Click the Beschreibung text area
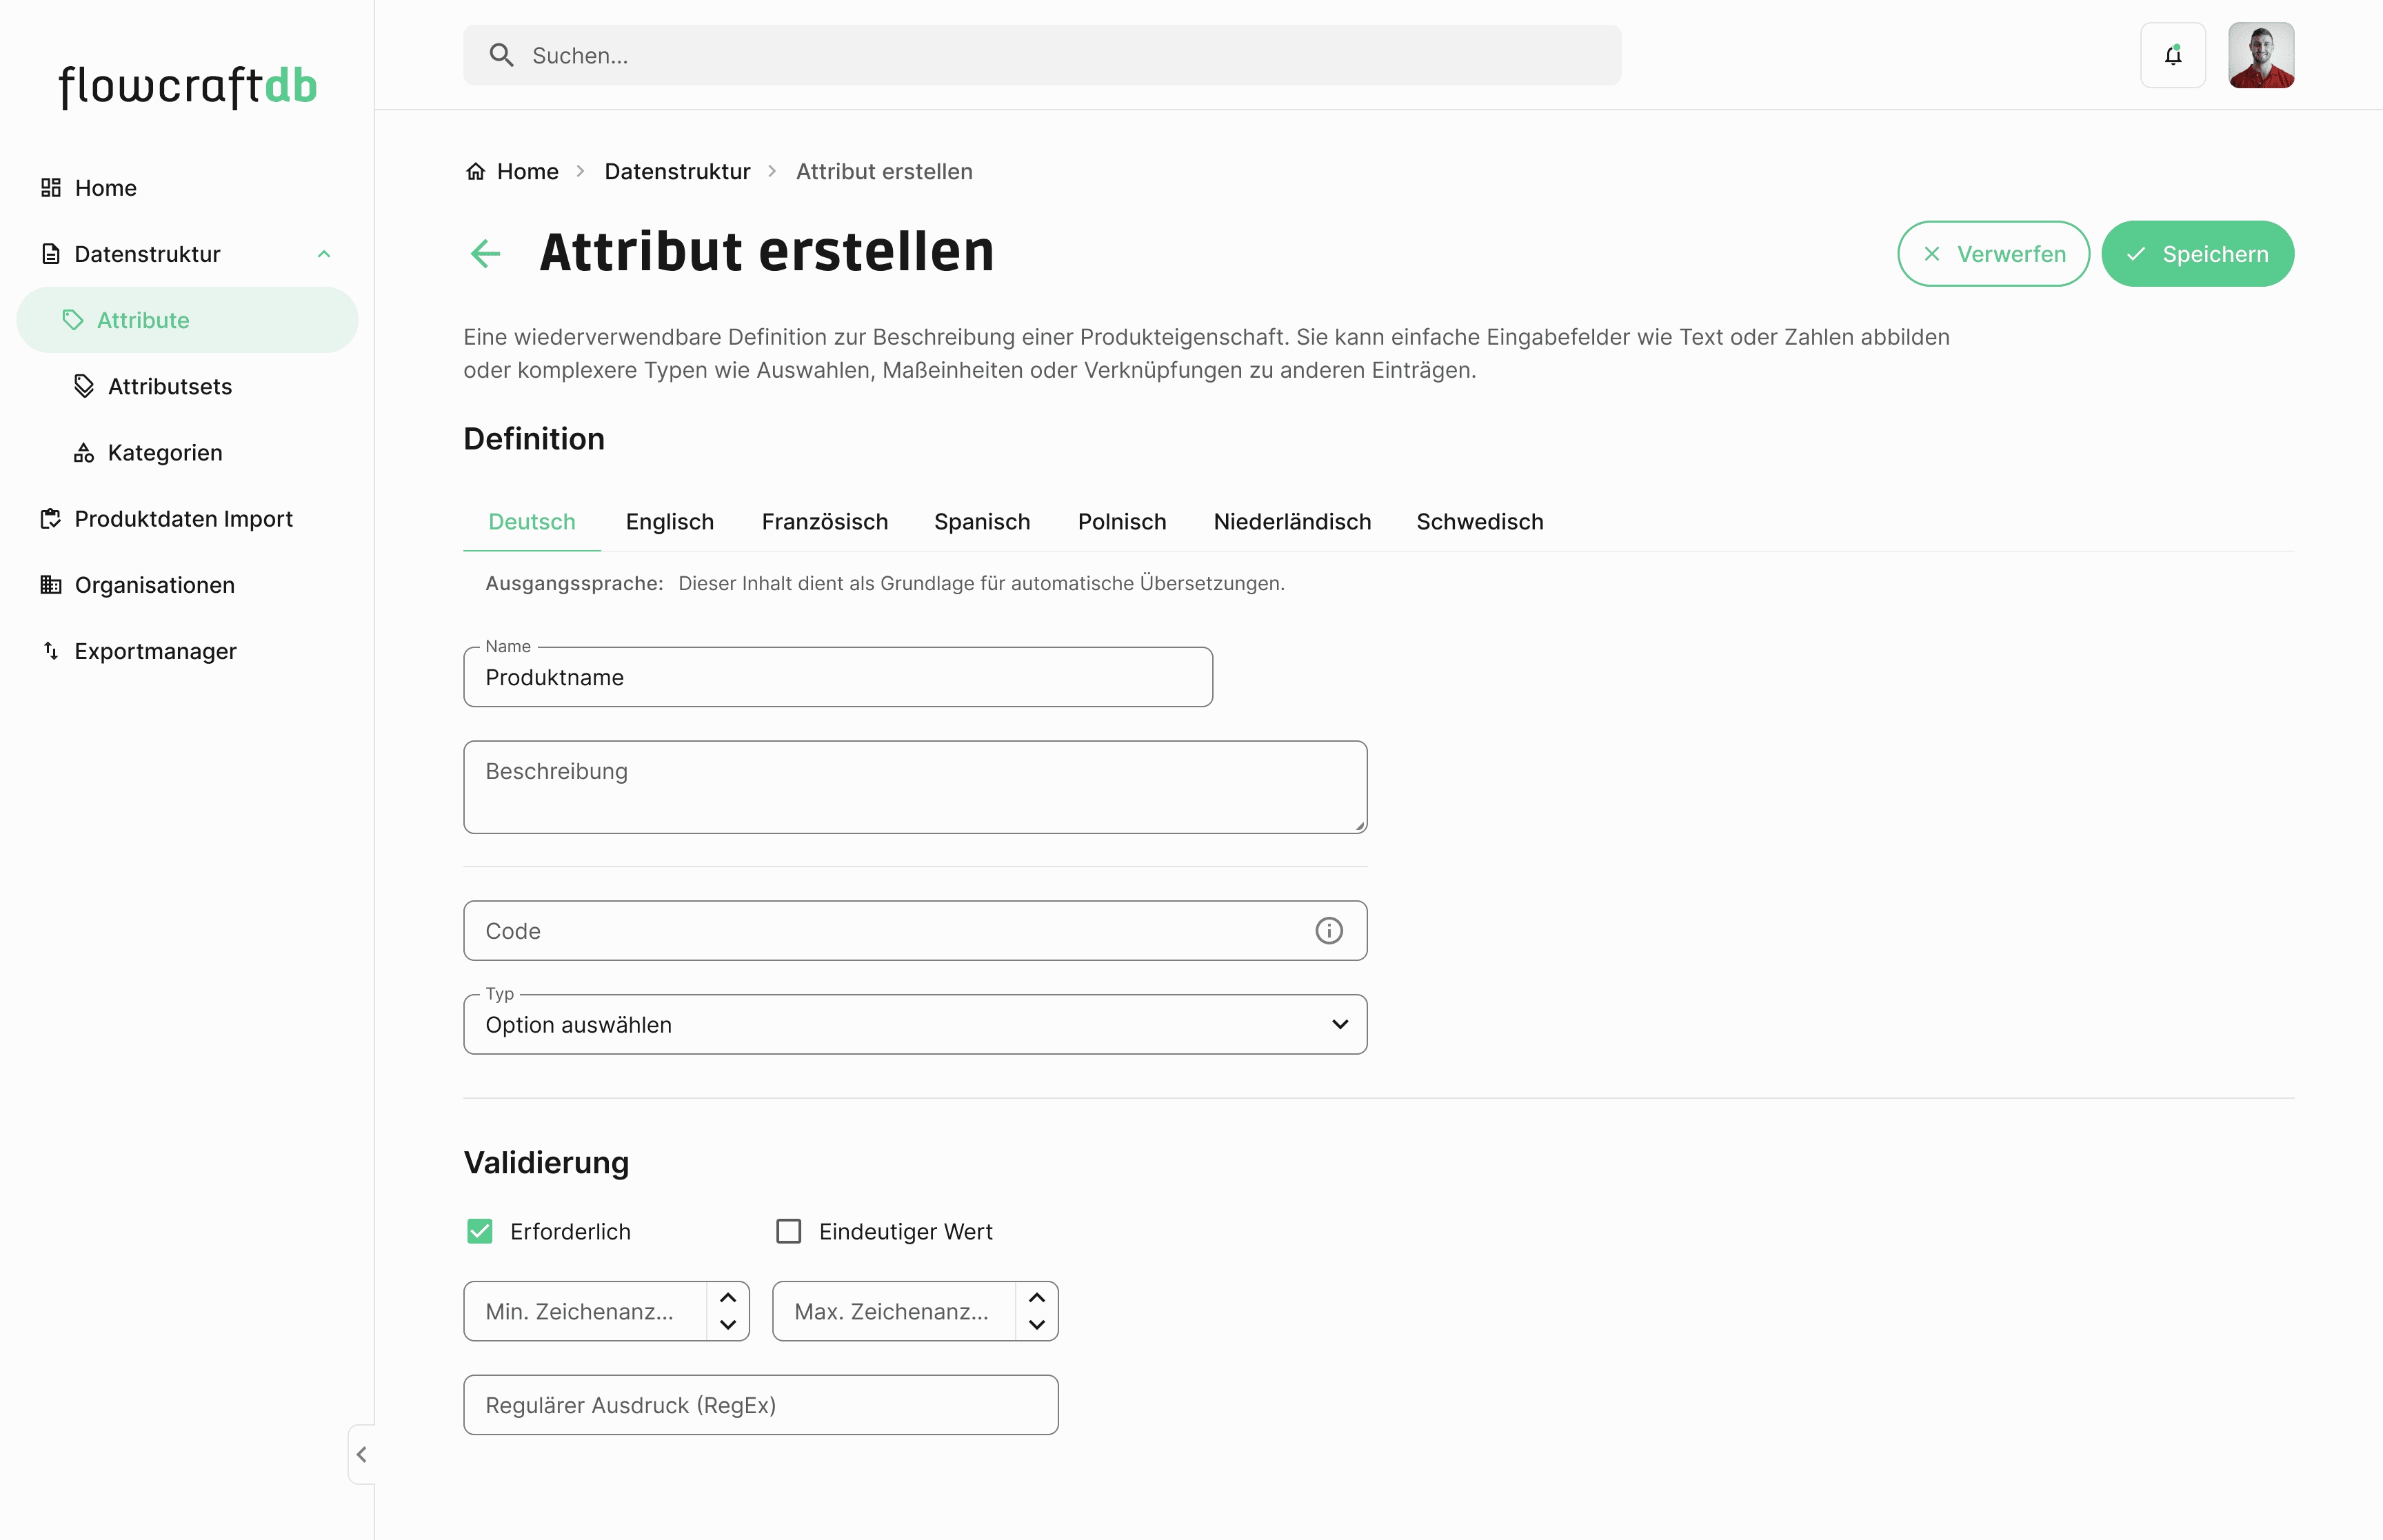Image resolution: width=2383 pixels, height=1540 pixels. coord(914,787)
